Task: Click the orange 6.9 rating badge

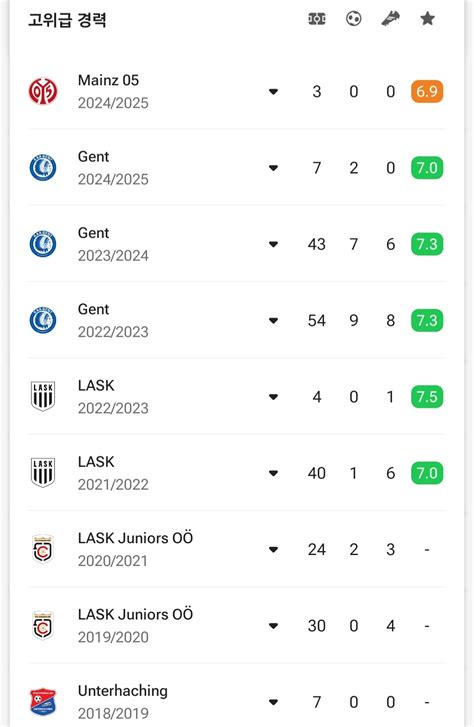Action: (427, 91)
